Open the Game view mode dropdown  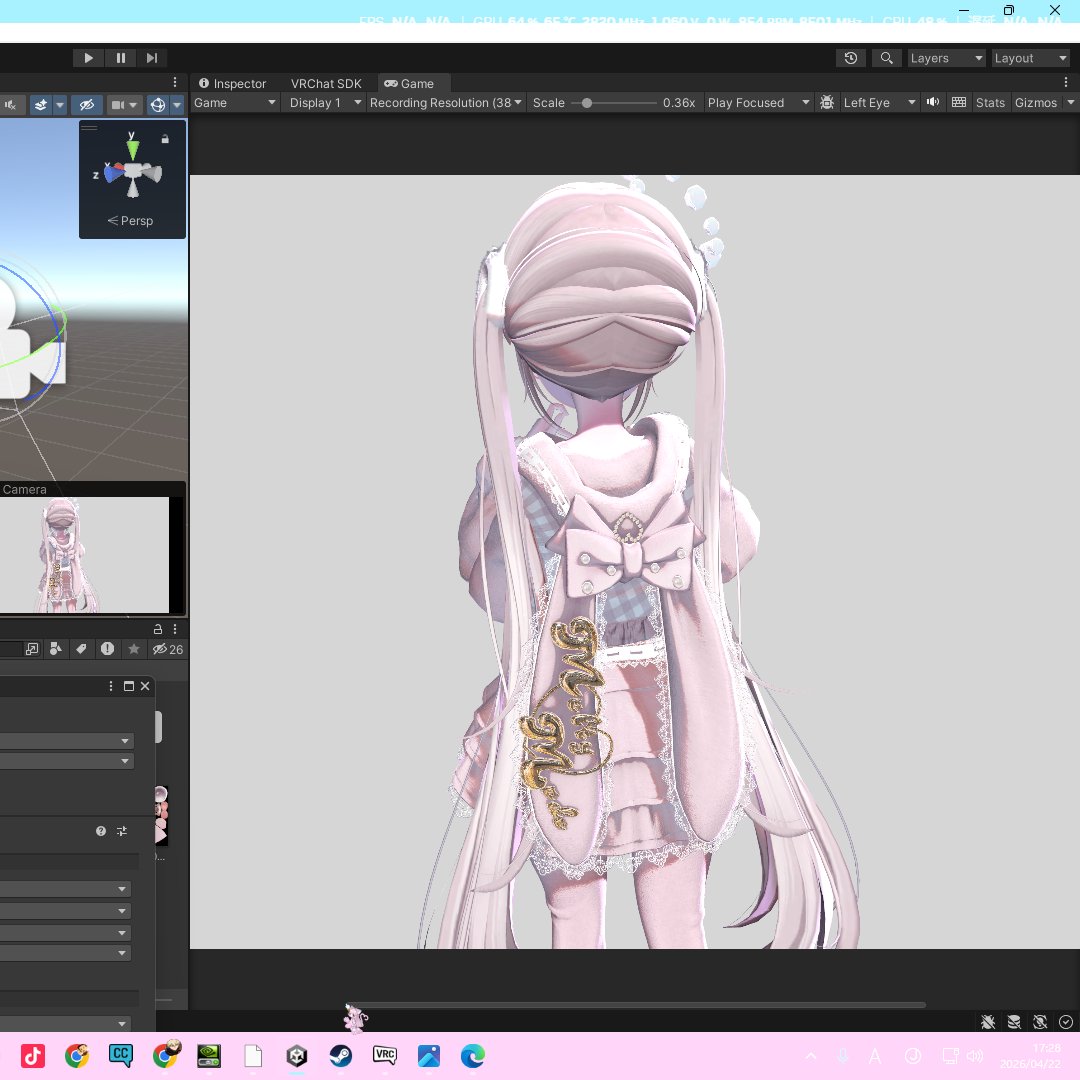point(234,103)
